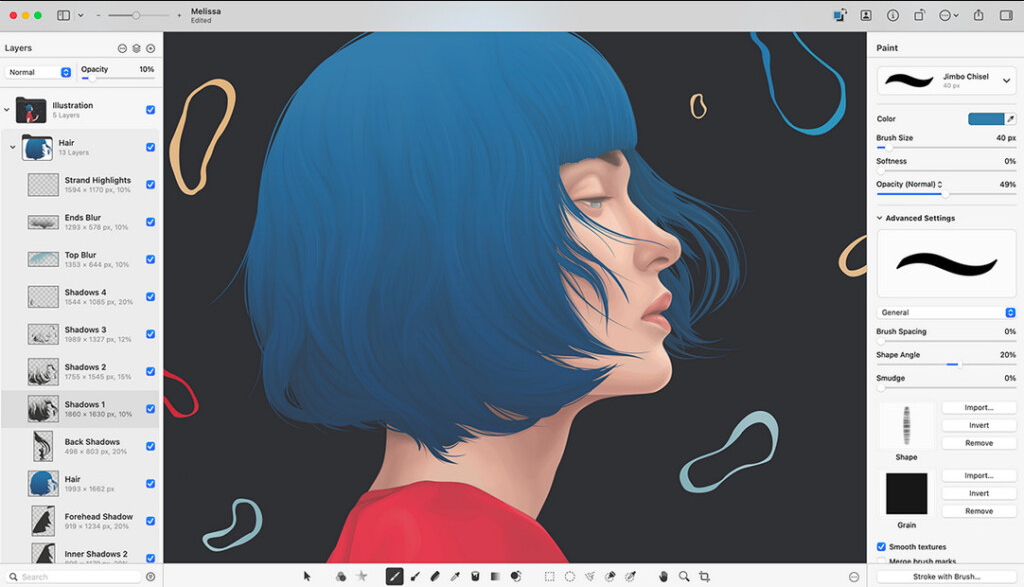Open the effects star tool
This screenshot has height=587, width=1024.
coord(361,576)
